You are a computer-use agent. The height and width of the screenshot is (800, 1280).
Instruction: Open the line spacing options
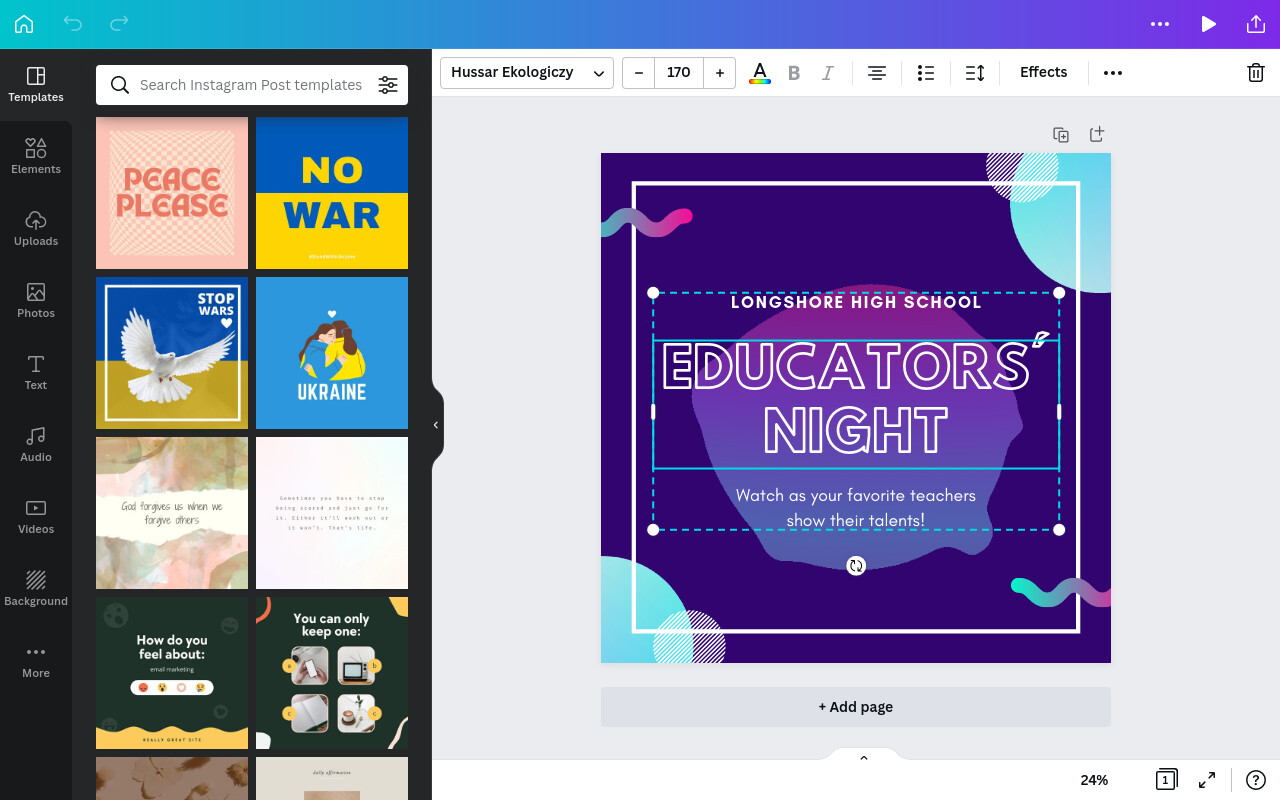click(975, 72)
